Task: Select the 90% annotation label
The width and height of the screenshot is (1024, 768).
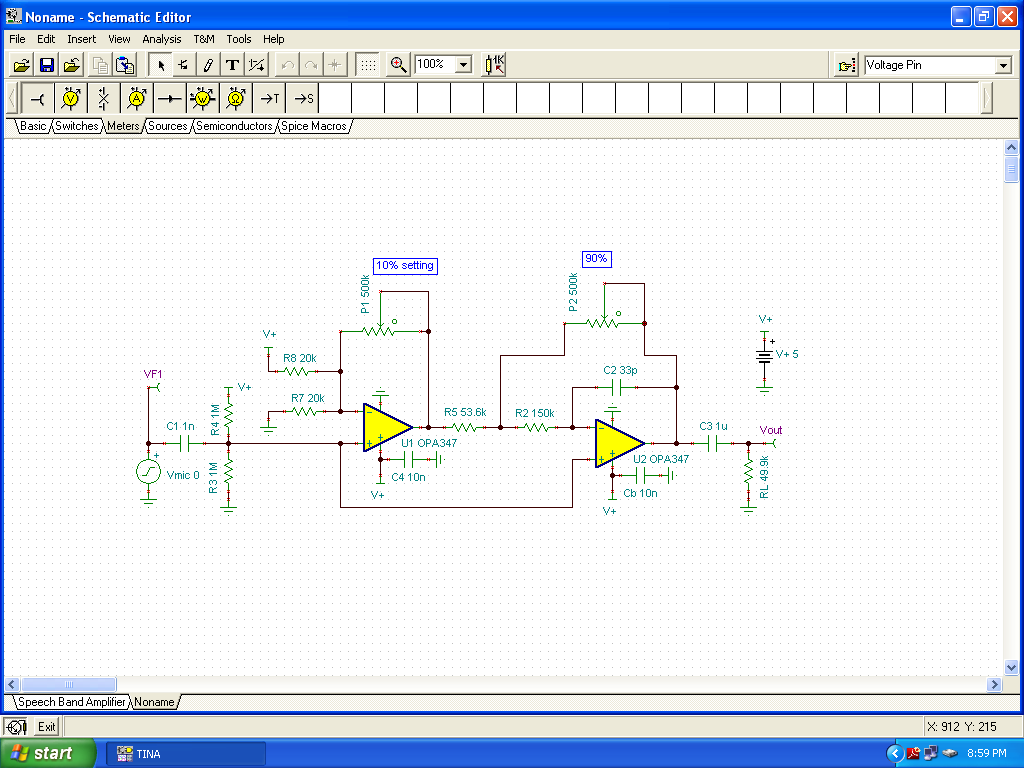Action: (596, 259)
